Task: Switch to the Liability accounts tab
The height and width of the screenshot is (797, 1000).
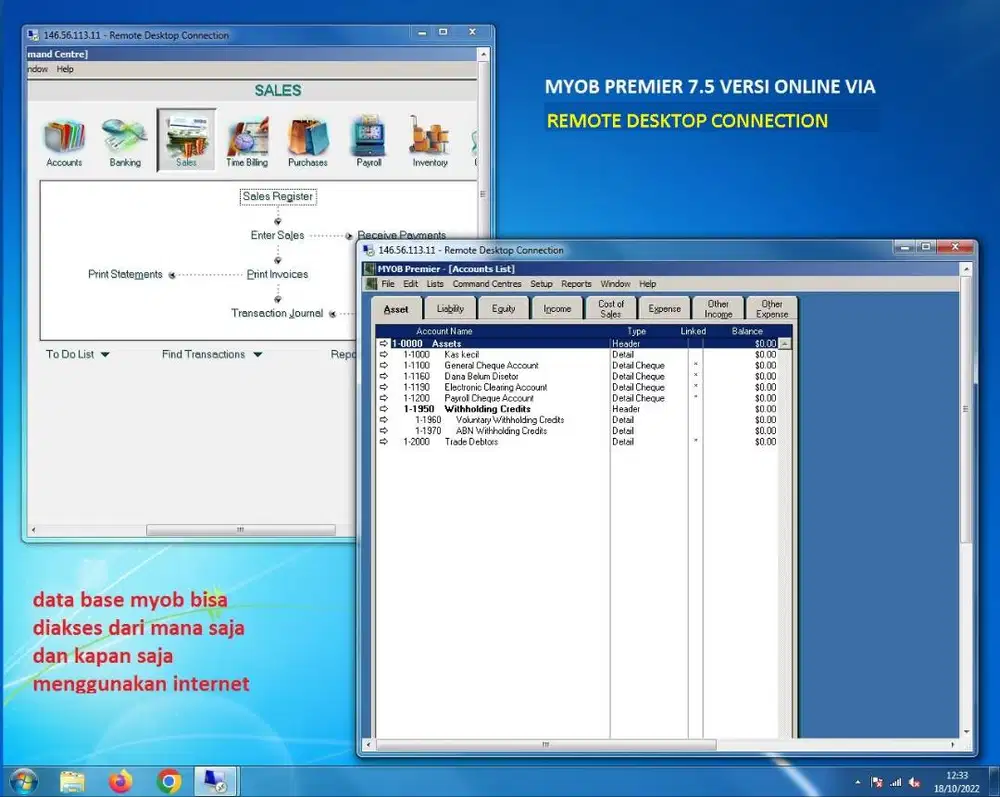Action: tap(450, 307)
